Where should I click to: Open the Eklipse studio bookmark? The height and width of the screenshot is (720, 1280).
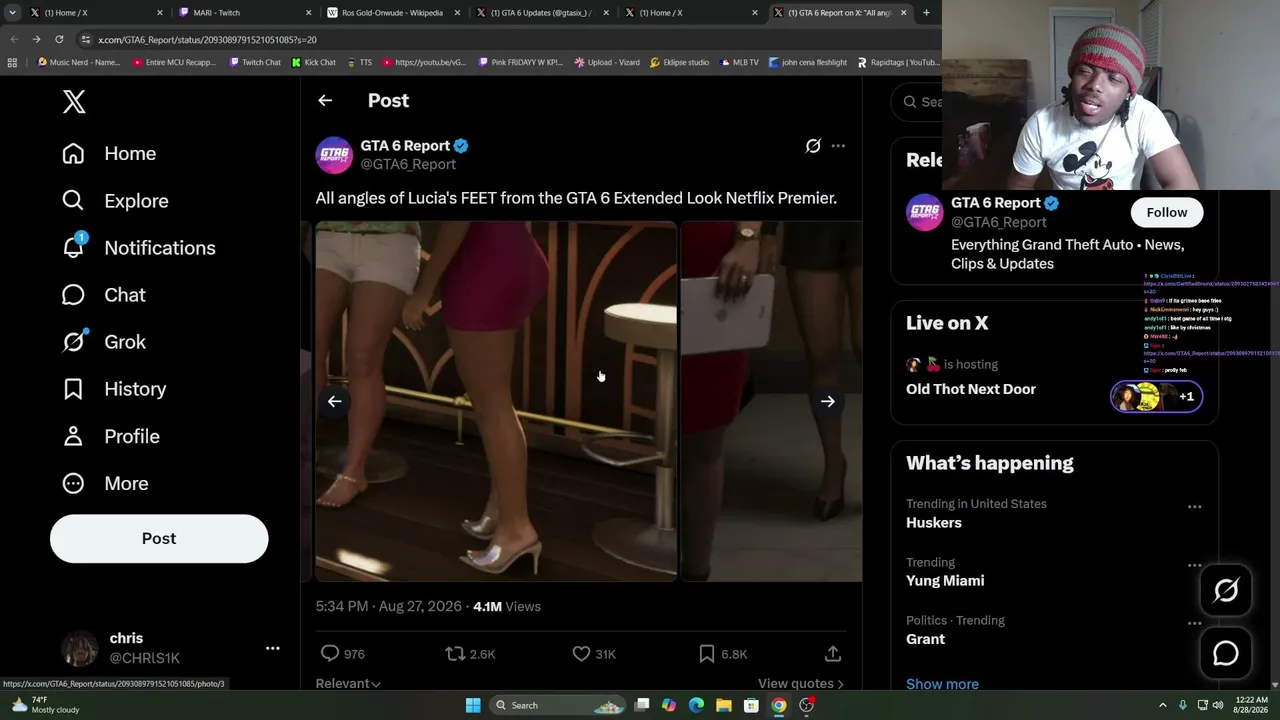tap(679, 62)
